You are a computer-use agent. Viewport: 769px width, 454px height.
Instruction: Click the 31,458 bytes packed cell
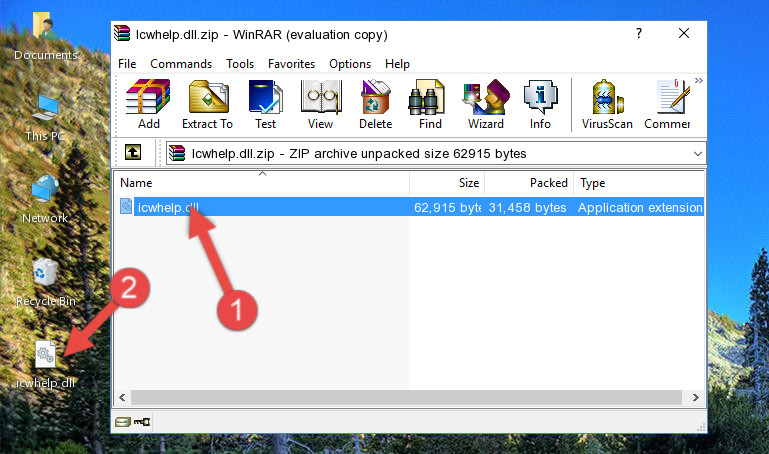pos(527,207)
